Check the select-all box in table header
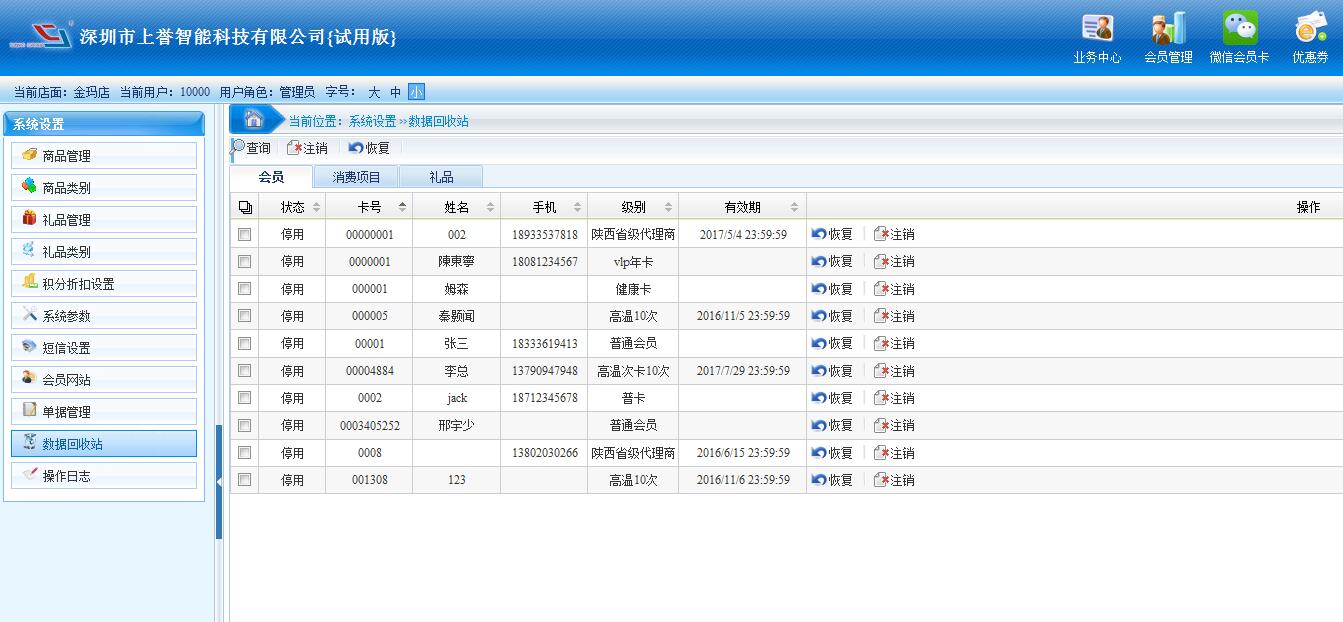This screenshot has height=622, width=1343. tap(245, 207)
